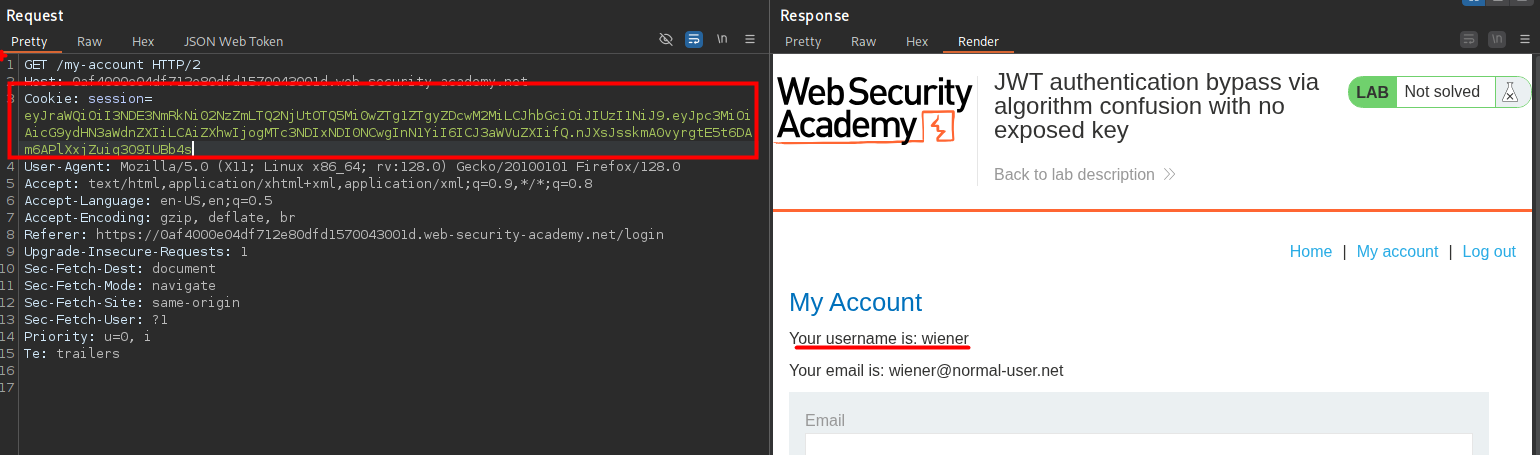The width and height of the screenshot is (1540, 455).
Task: Select the Request Hex tab
Action: [143, 41]
